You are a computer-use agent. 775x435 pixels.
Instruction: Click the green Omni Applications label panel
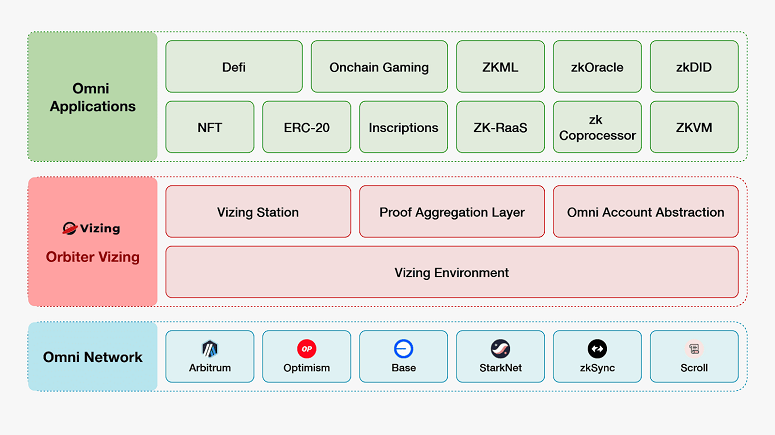click(x=92, y=97)
